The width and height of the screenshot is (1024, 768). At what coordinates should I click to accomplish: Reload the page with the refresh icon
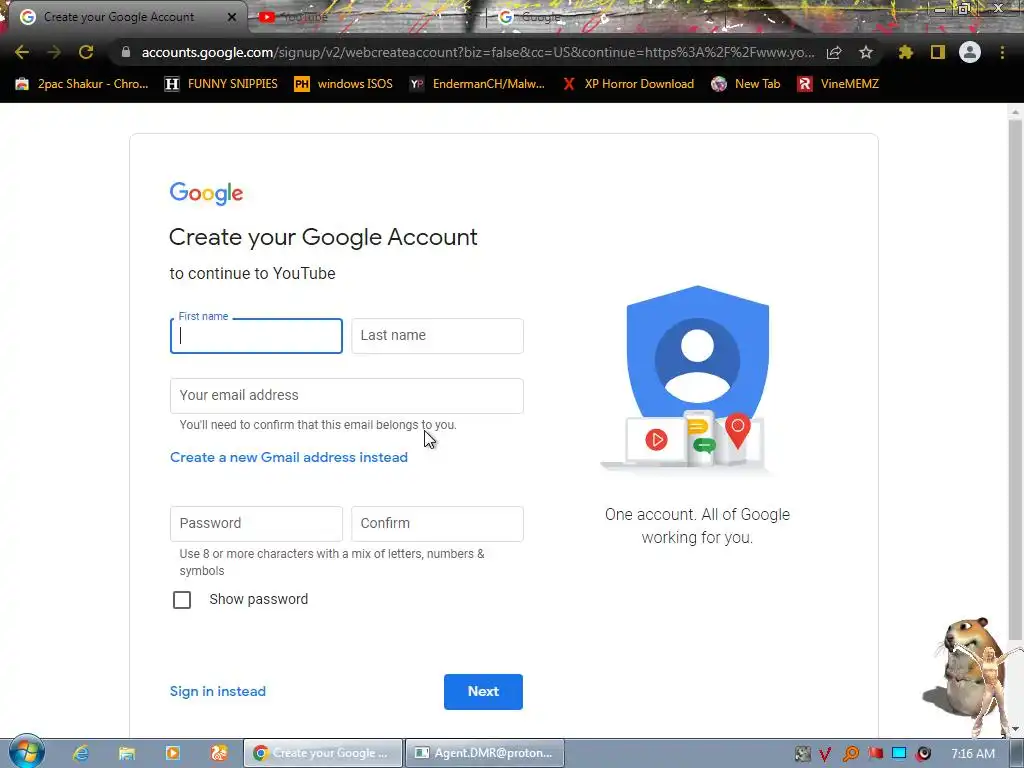[x=86, y=52]
